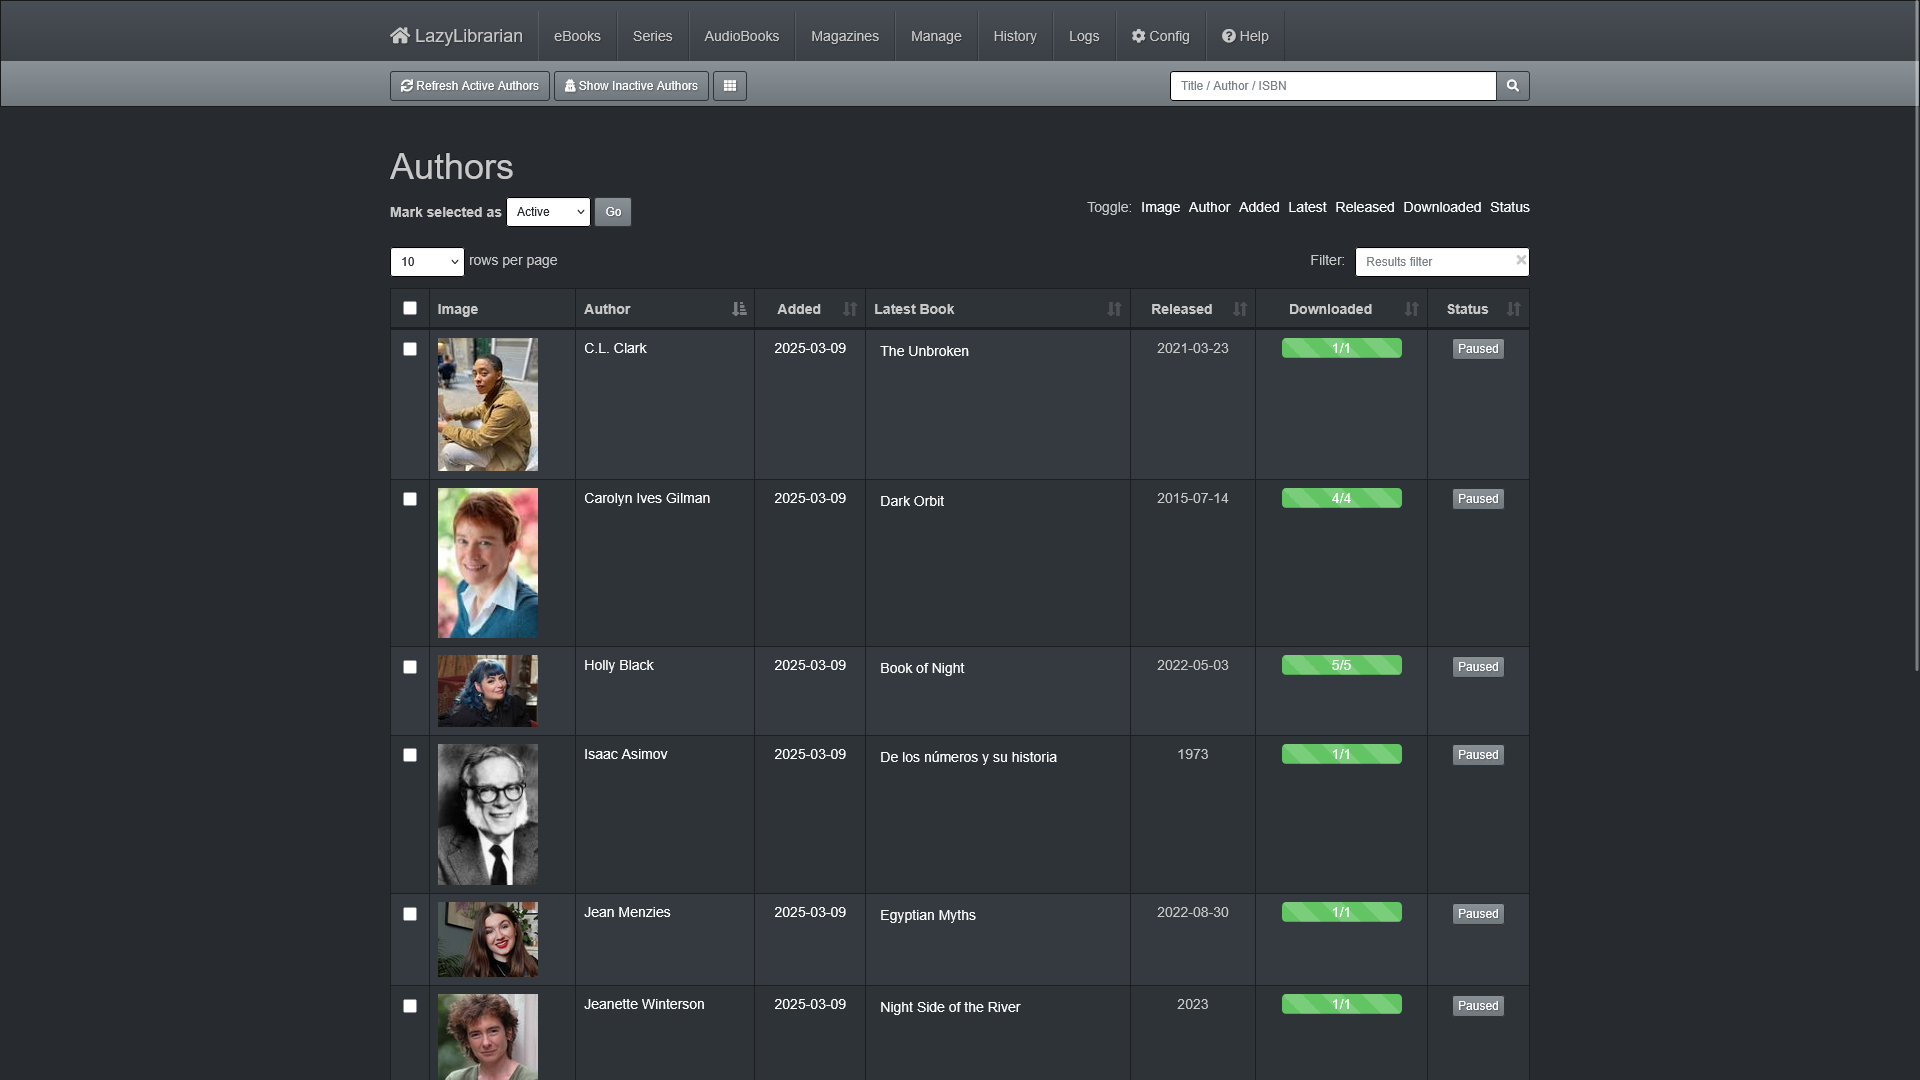
Task: Click Refresh Active Authors button
Action: click(x=470, y=86)
